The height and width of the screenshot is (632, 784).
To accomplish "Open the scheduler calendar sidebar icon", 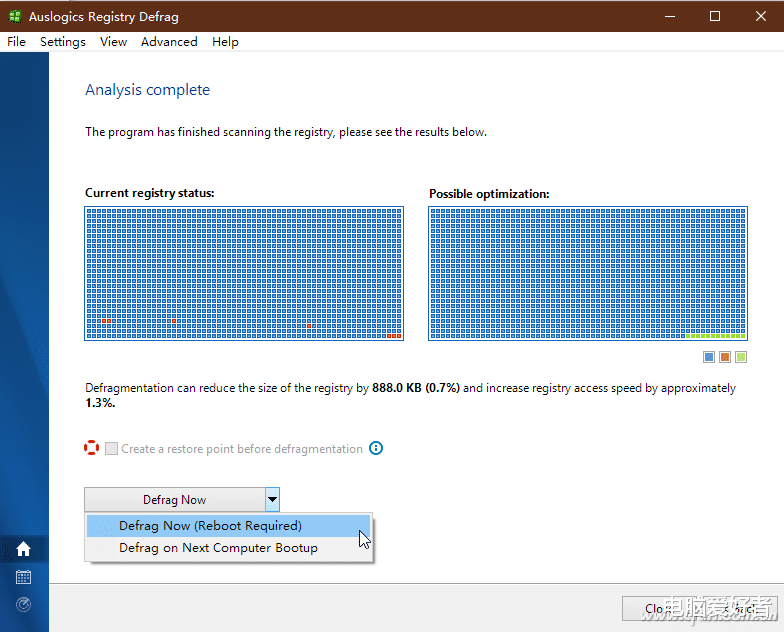I will 24,577.
